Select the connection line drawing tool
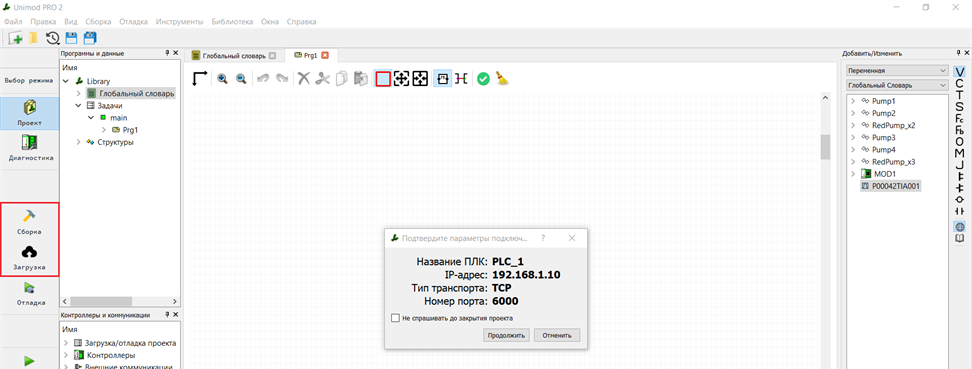 tap(200, 79)
